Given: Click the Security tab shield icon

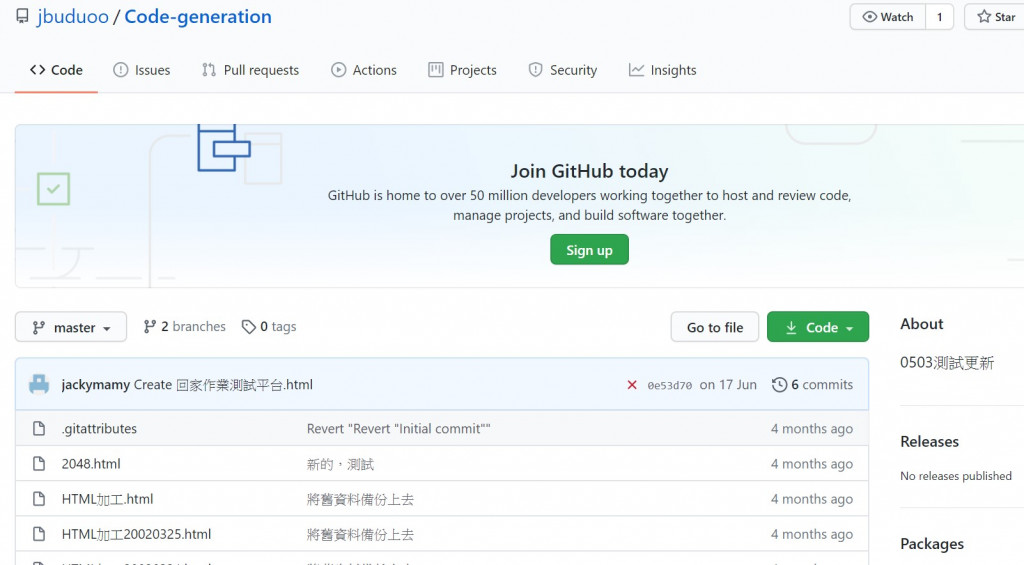Looking at the screenshot, I should 536,70.
